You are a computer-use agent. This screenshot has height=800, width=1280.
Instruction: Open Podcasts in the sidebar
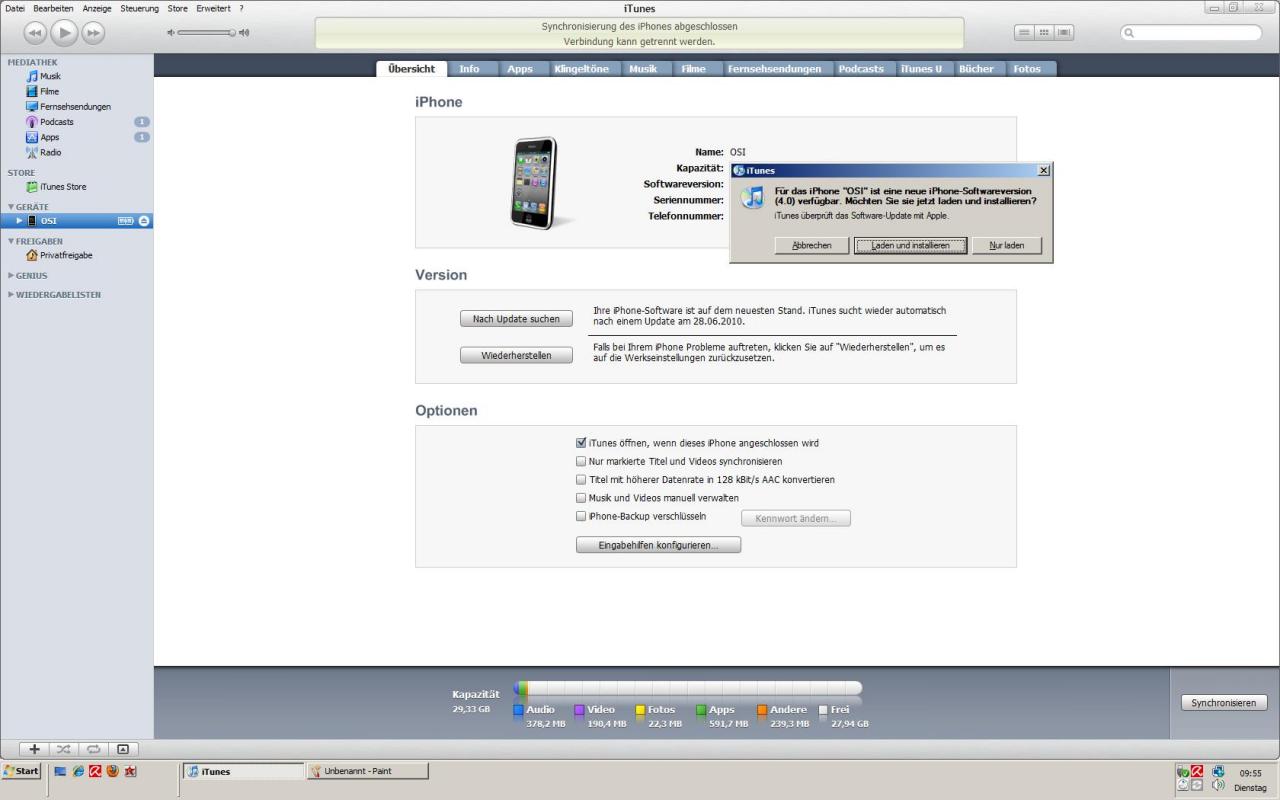[x=56, y=122]
